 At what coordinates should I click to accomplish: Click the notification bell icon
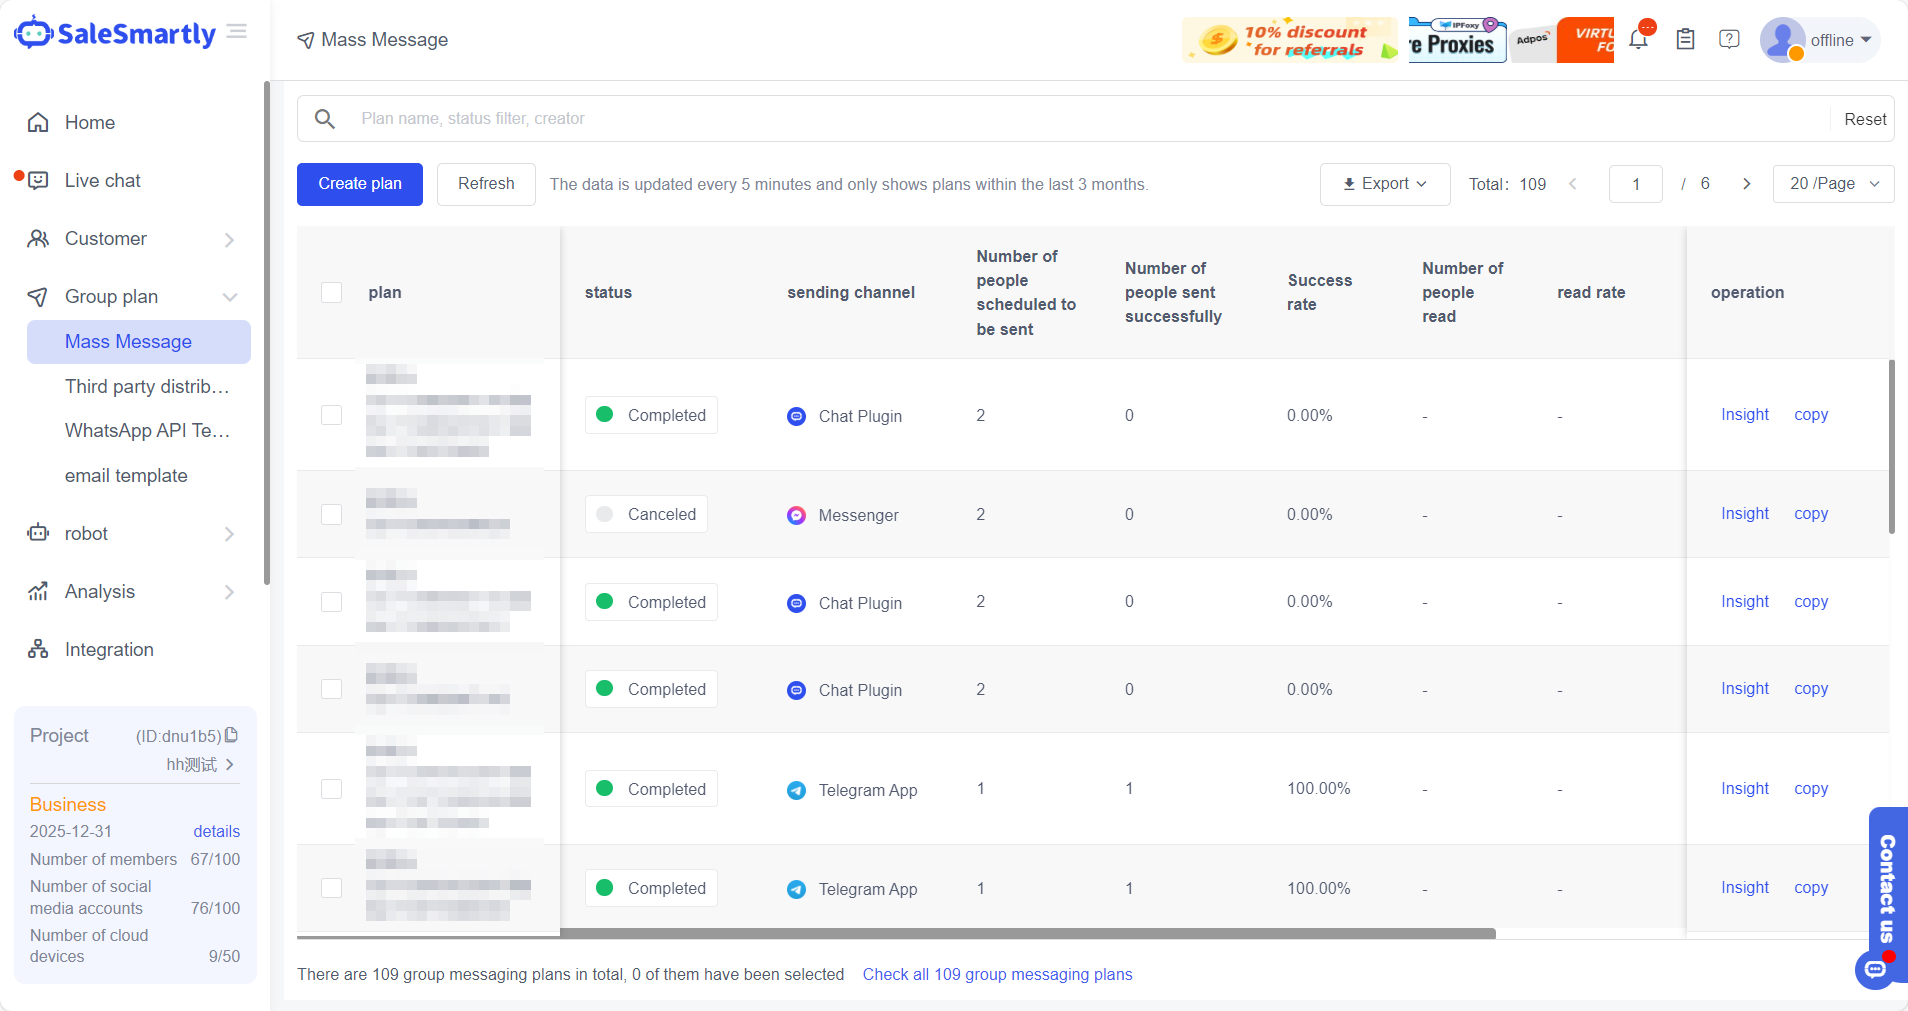pyautogui.click(x=1638, y=40)
